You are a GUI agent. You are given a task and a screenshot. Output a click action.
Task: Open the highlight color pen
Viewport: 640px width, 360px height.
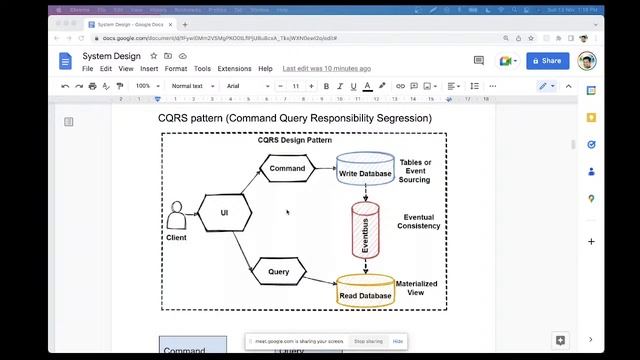point(382,86)
